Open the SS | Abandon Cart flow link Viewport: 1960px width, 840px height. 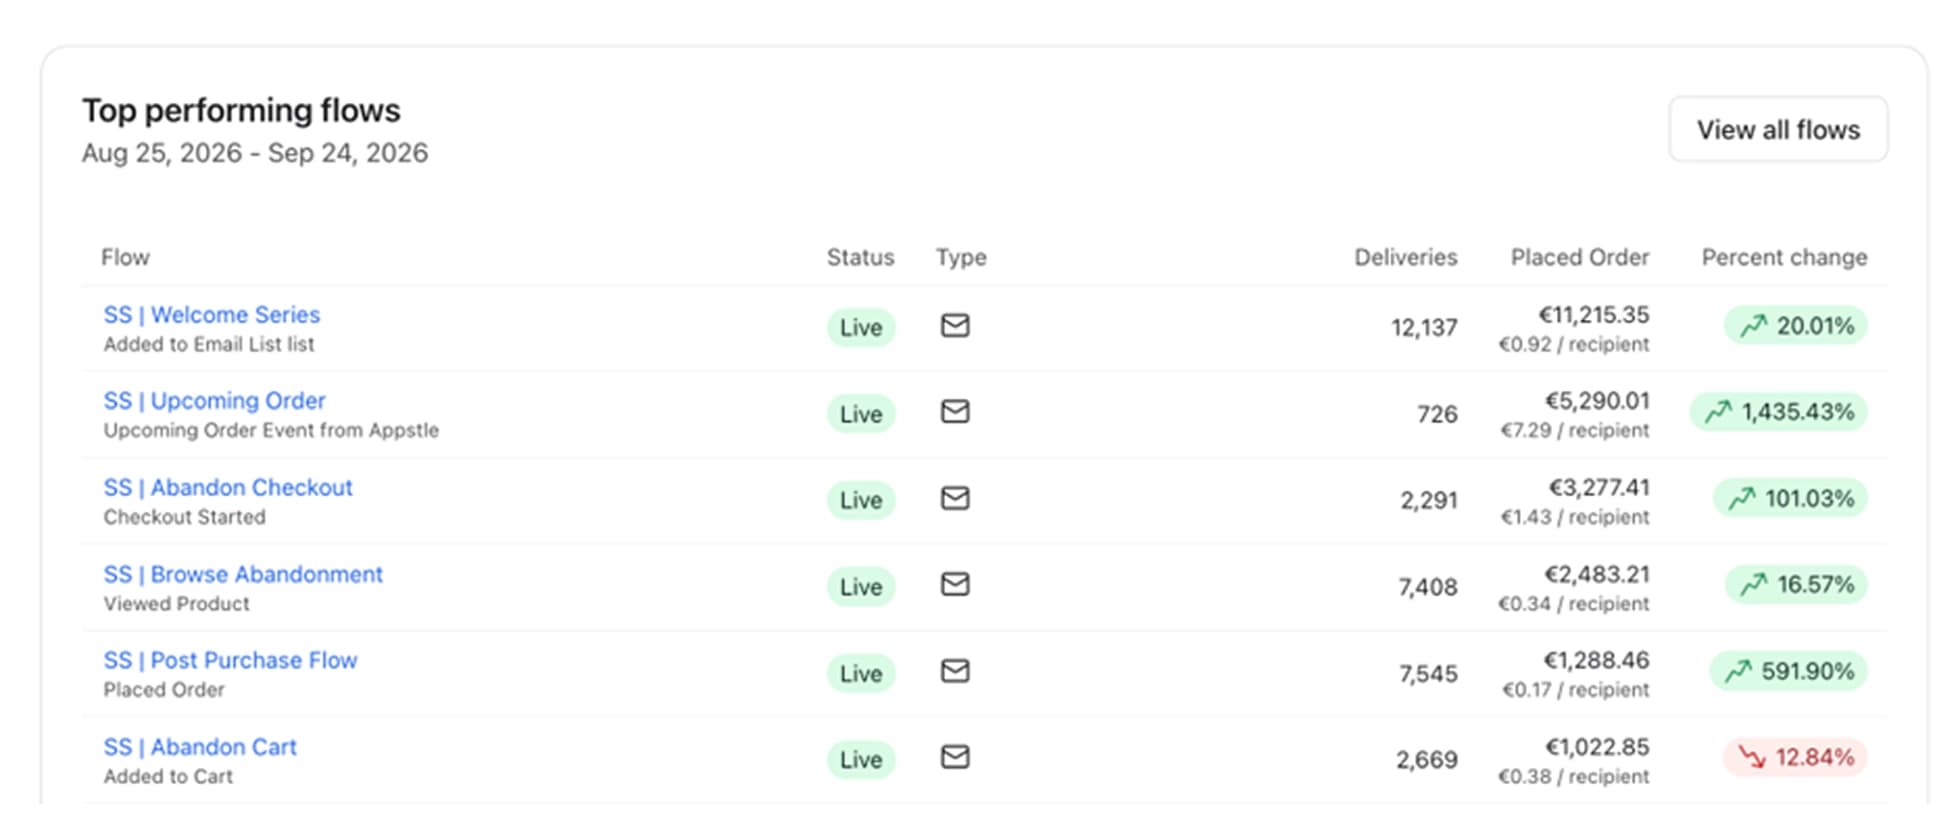[200, 748]
